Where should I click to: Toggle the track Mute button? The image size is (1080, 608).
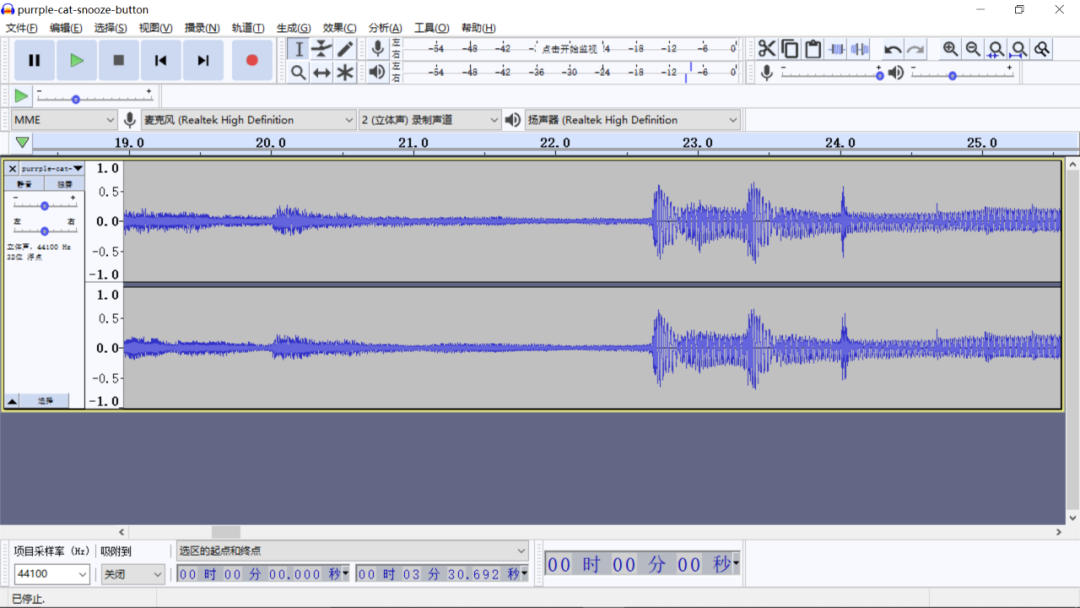click(25, 184)
